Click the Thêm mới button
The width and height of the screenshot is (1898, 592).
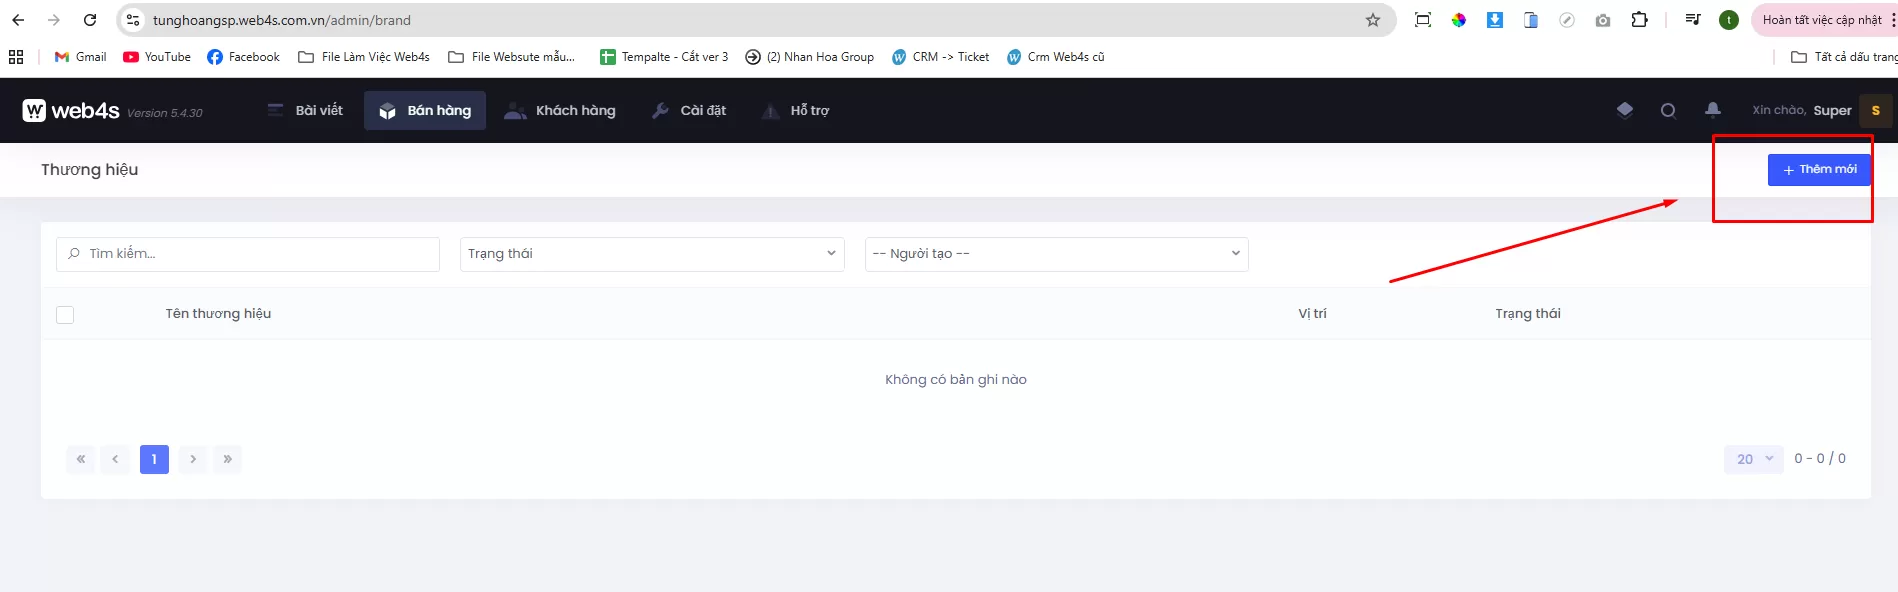click(x=1818, y=170)
